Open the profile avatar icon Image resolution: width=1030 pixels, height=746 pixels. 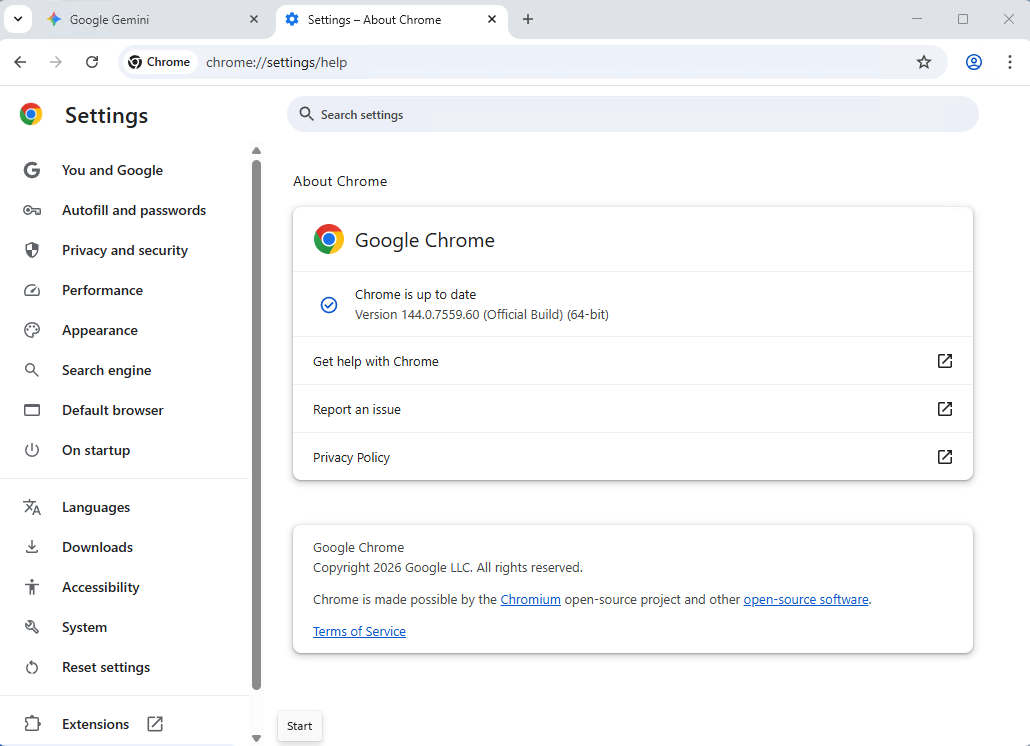(973, 62)
